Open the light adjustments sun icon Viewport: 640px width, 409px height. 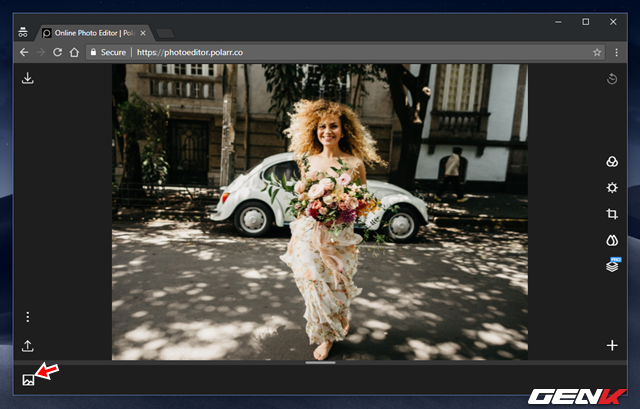pos(612,188)
